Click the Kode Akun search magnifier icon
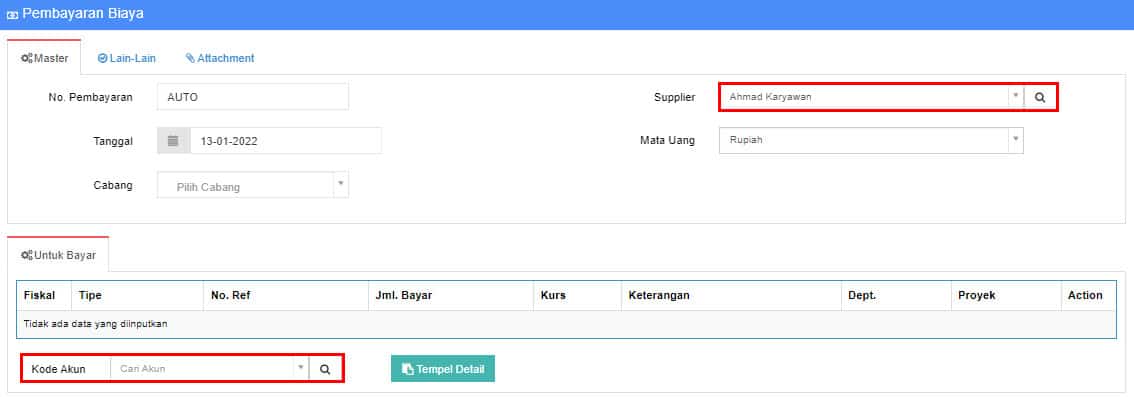Image resolution: width=1134 pixels, height=397 pixels. point(325,369)
